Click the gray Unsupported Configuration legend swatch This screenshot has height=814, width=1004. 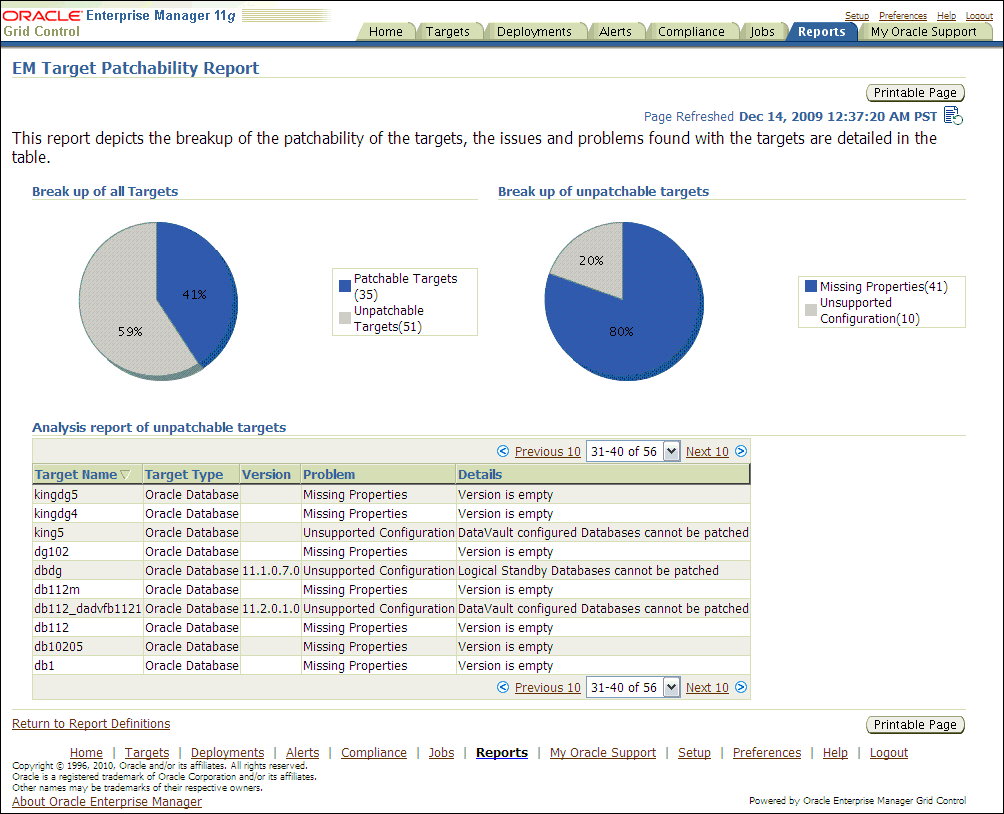(x=811, y=310)
